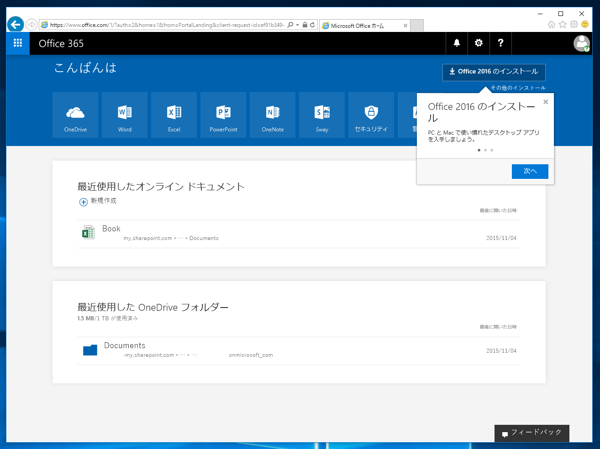The height and width of the screenshot is (449, 600).
Task: Click the smiley feedback icon in browser
Action: click(585, 24)
